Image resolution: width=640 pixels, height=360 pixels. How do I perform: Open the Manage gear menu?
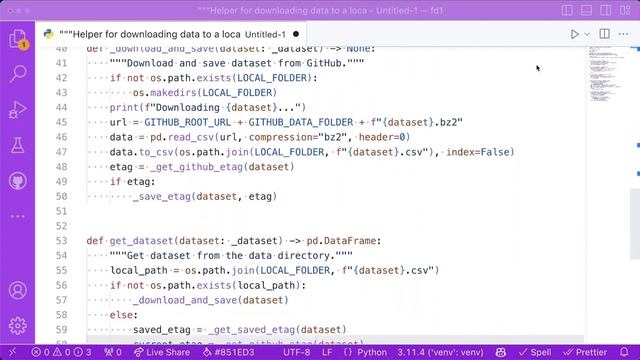18,326
